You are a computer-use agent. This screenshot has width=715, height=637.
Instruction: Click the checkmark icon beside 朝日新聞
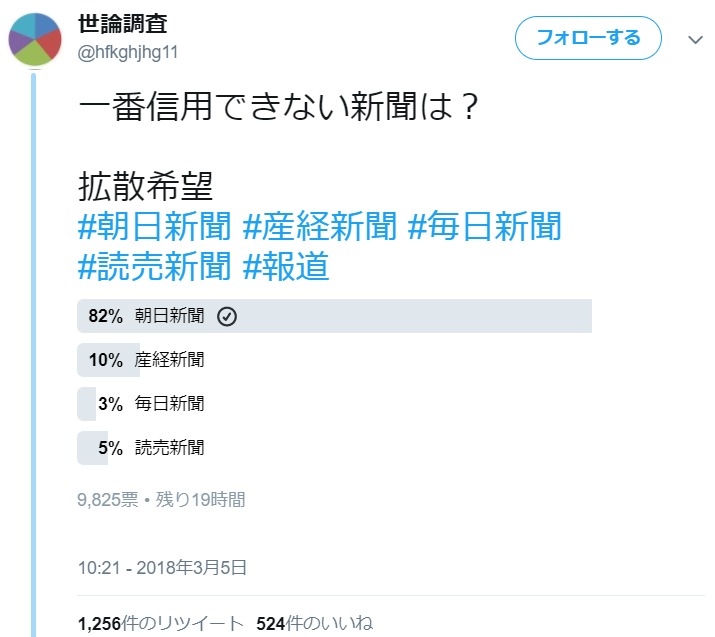pos(227,316)
